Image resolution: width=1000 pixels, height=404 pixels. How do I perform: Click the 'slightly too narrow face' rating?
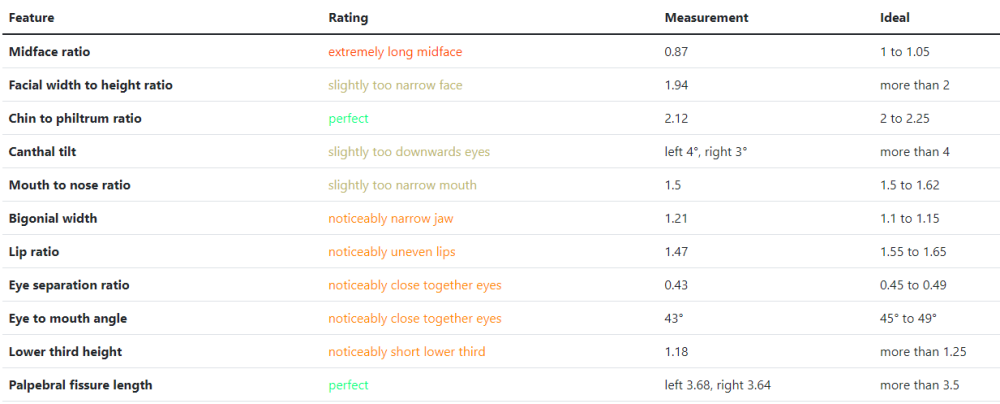point(395,85)
